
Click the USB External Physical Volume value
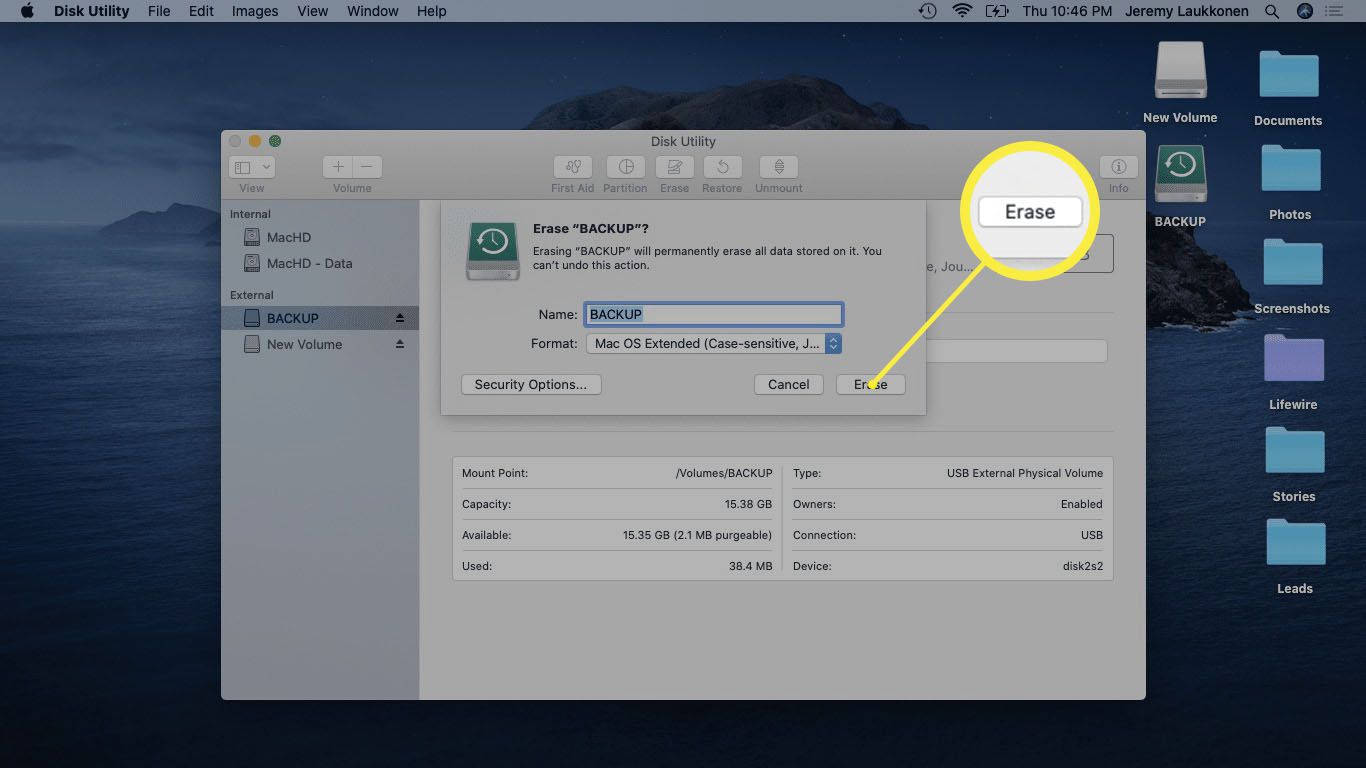1025,473
